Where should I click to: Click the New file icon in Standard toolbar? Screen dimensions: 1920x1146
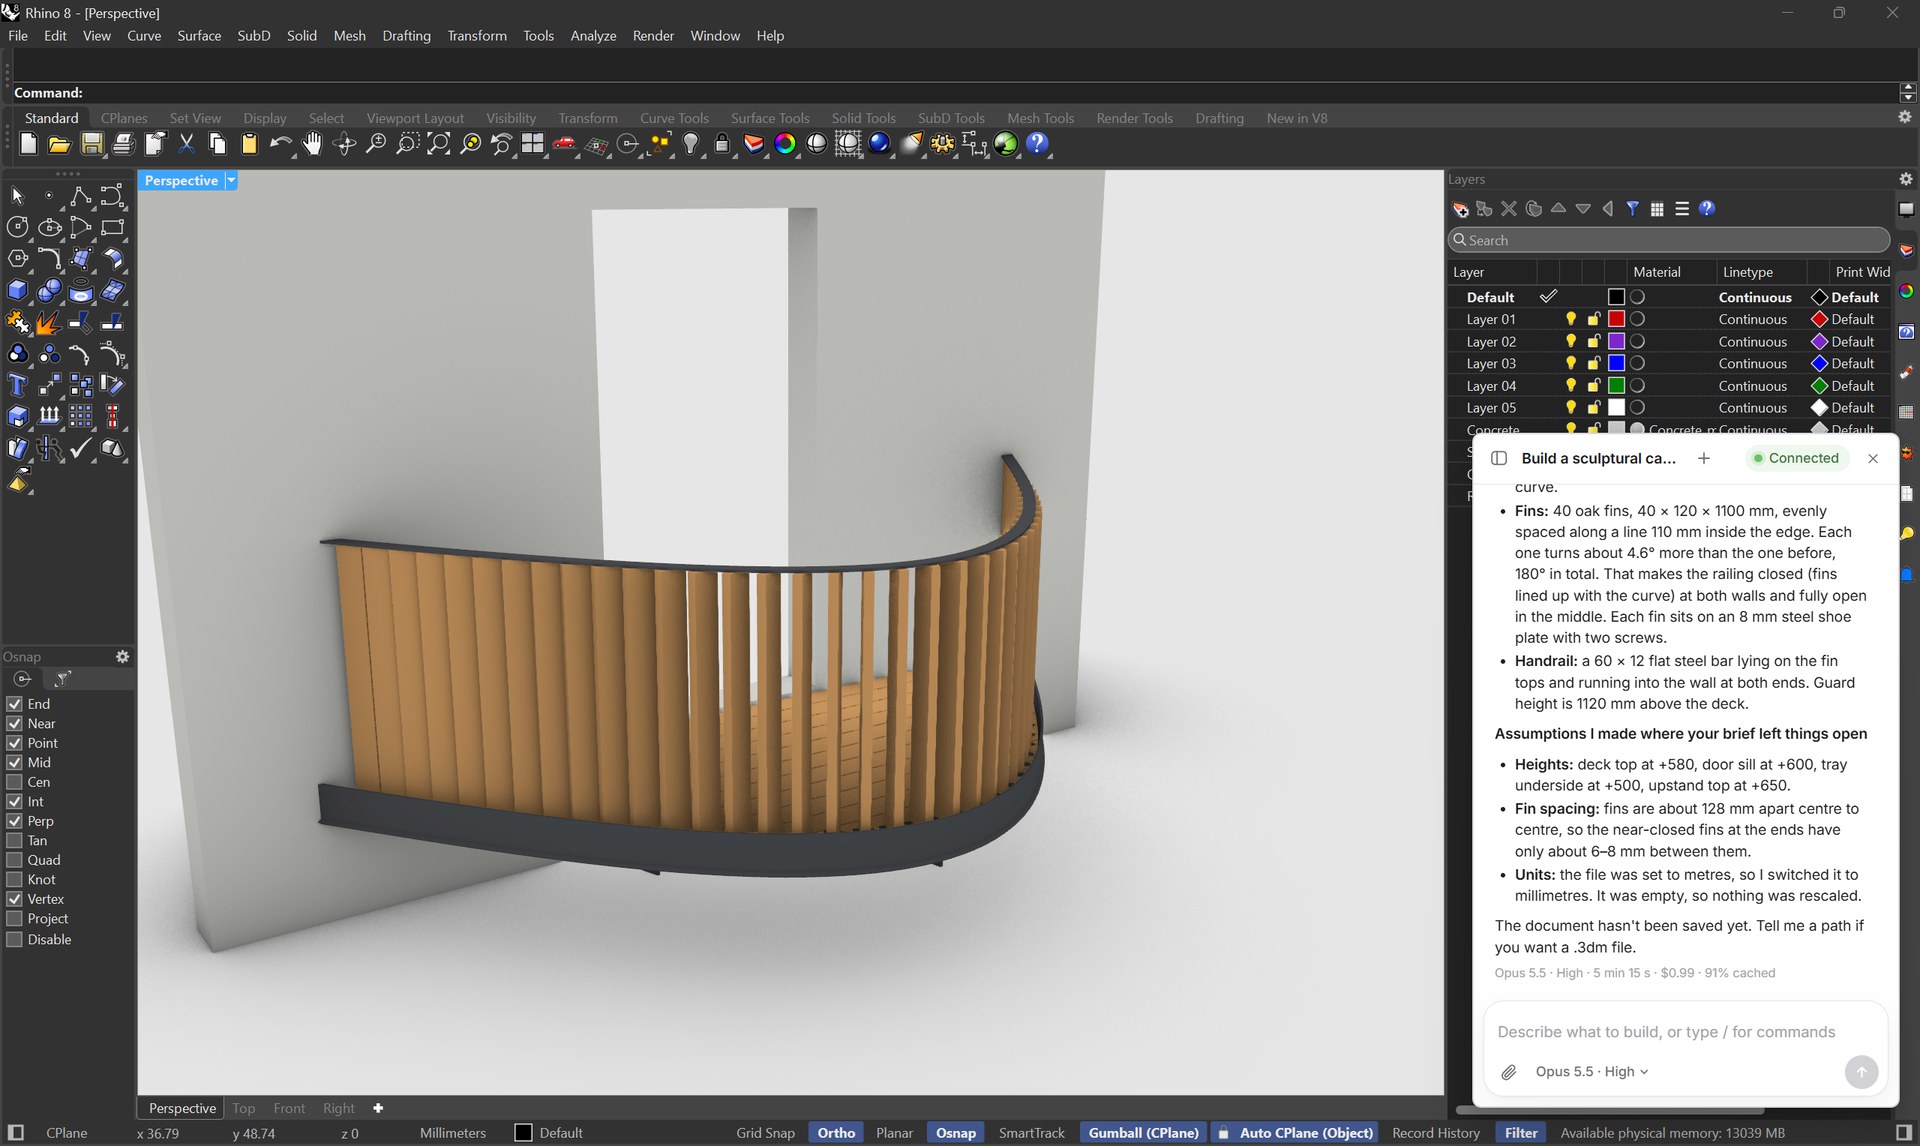pos(28,144)
